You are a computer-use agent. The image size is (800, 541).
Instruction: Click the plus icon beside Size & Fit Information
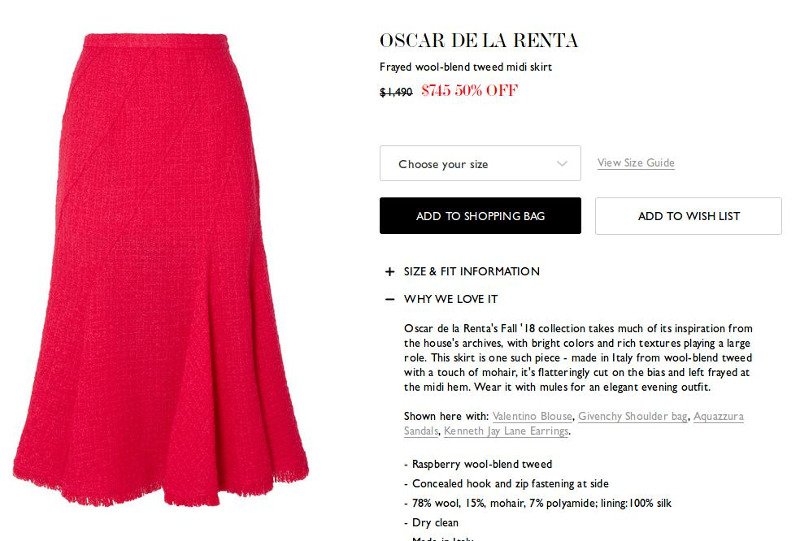tap(390, 272)
